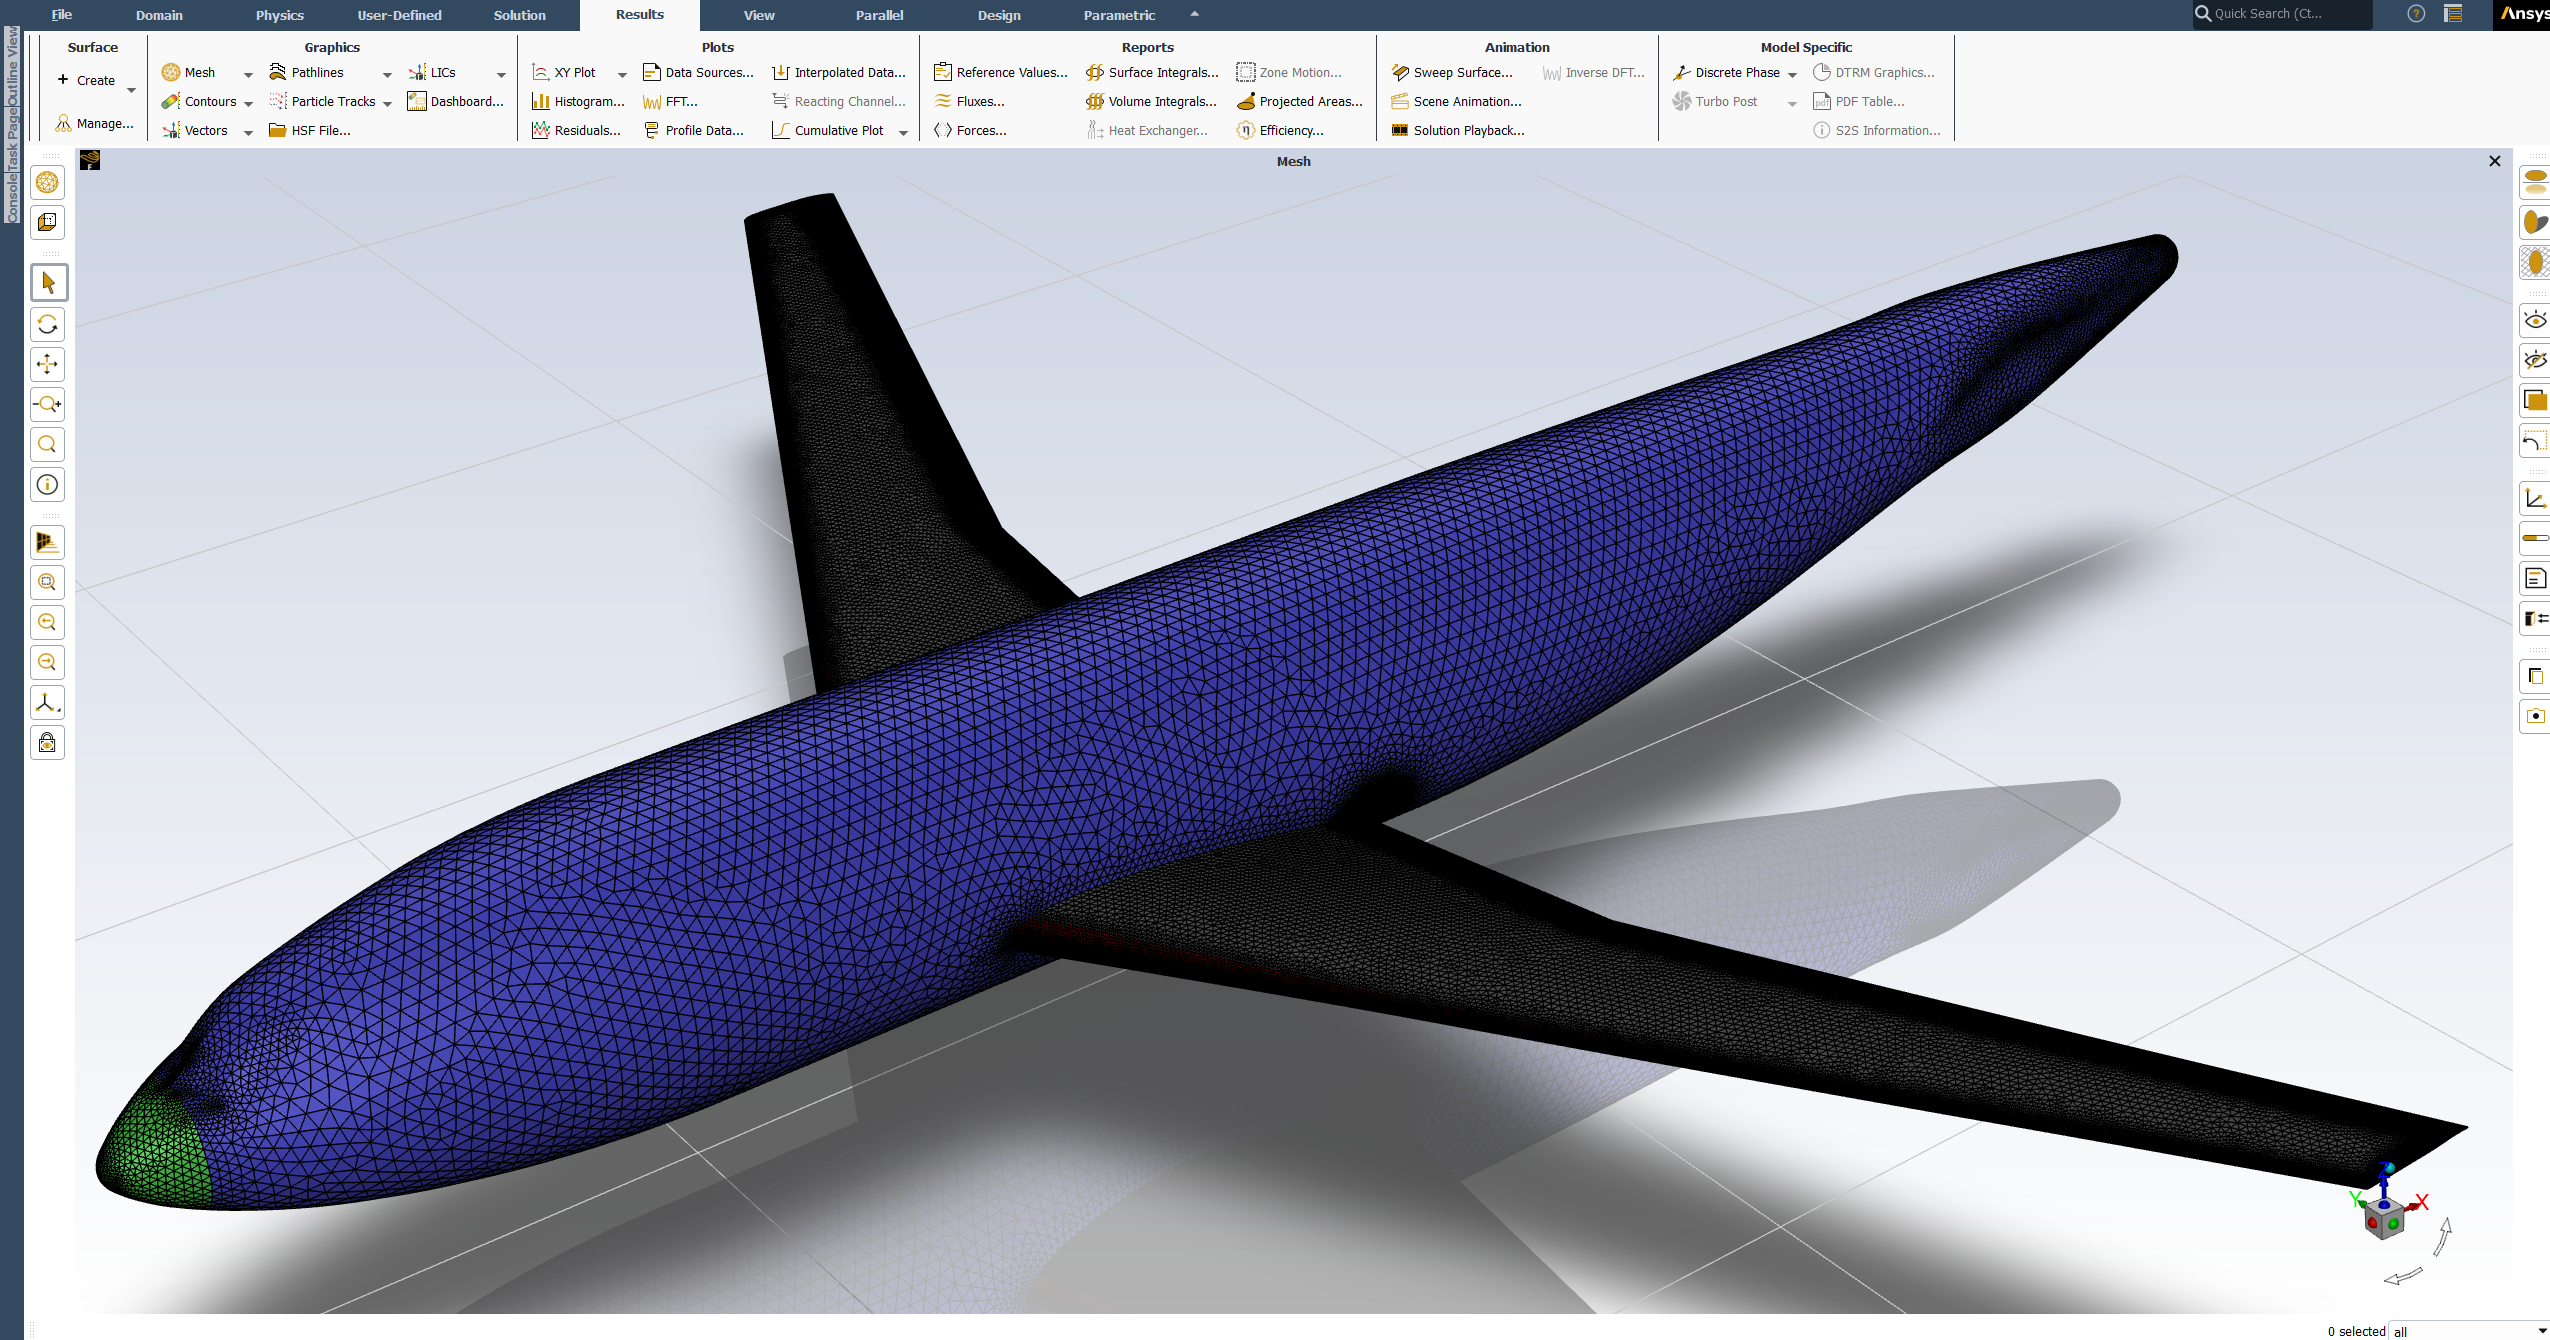The height and width of the screenshot is (1340, 2550).
Task: Open Interpolated Data dialog
Action: pyautogui.click(x=838, y=72)
